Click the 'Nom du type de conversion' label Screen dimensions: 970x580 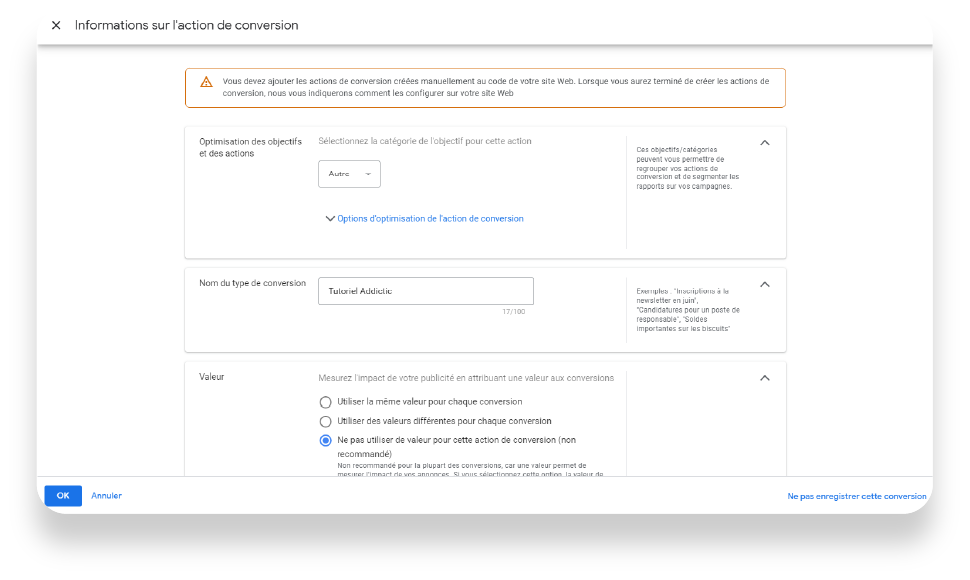click(252, 283)
